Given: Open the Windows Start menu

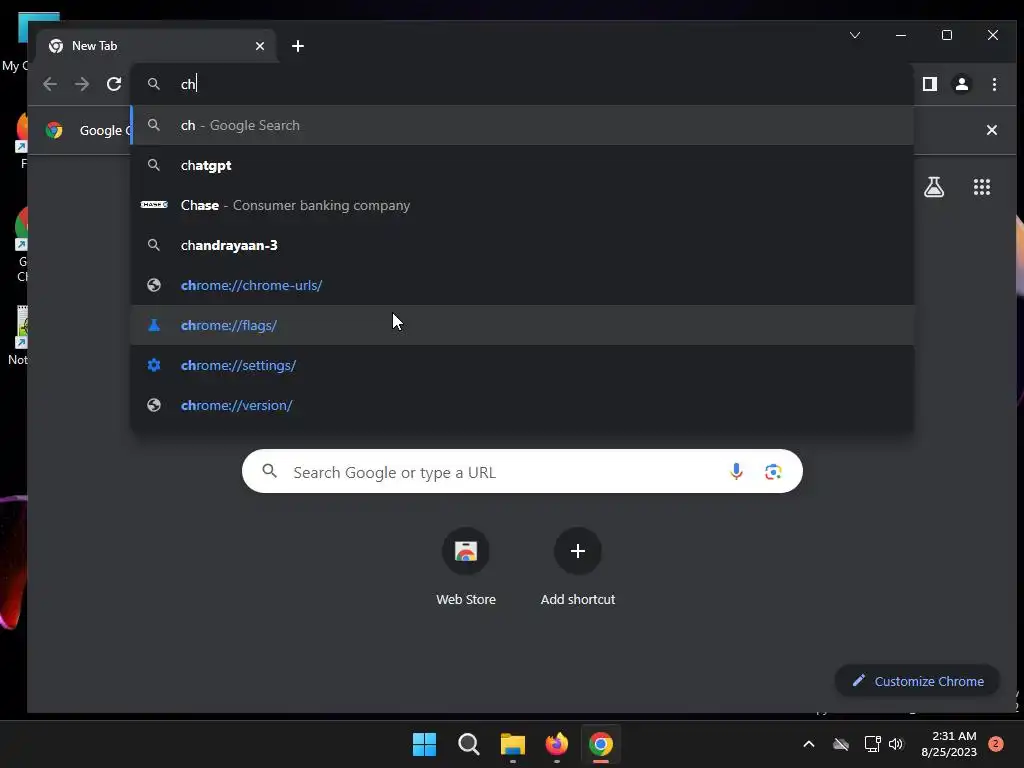Looking at the screenshot, I should (x=424, y=744).
